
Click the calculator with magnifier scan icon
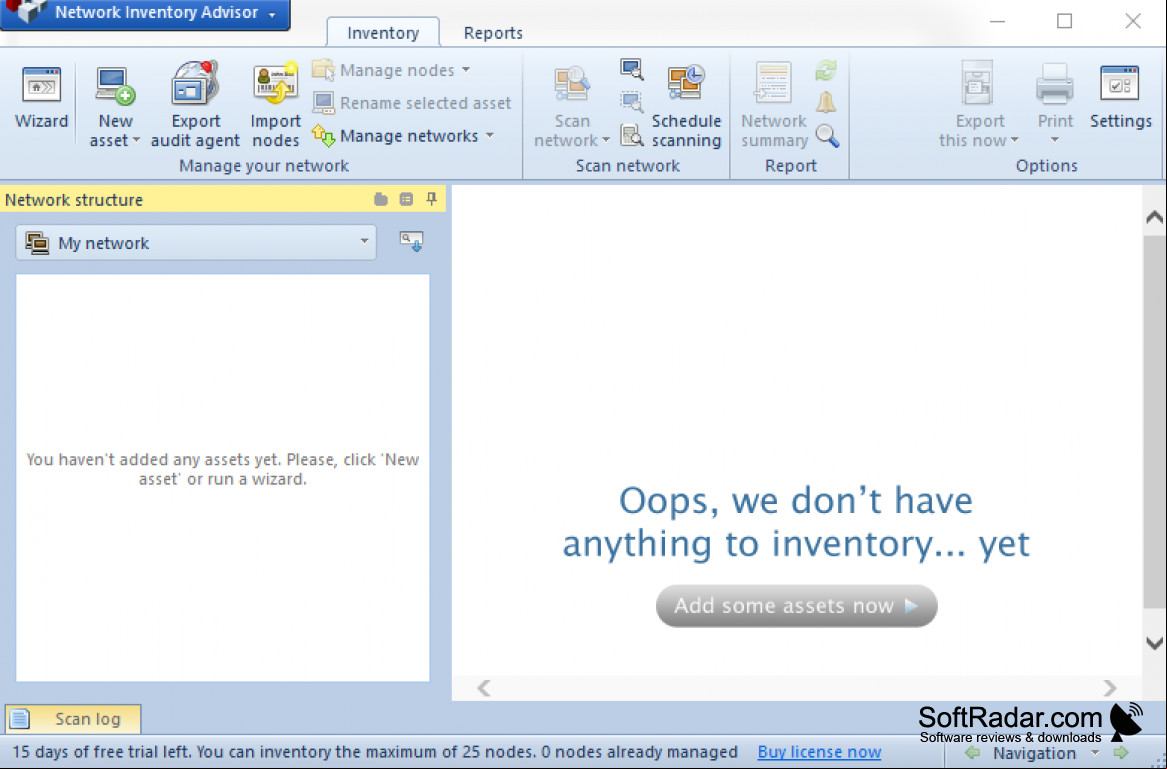[632, 135]
